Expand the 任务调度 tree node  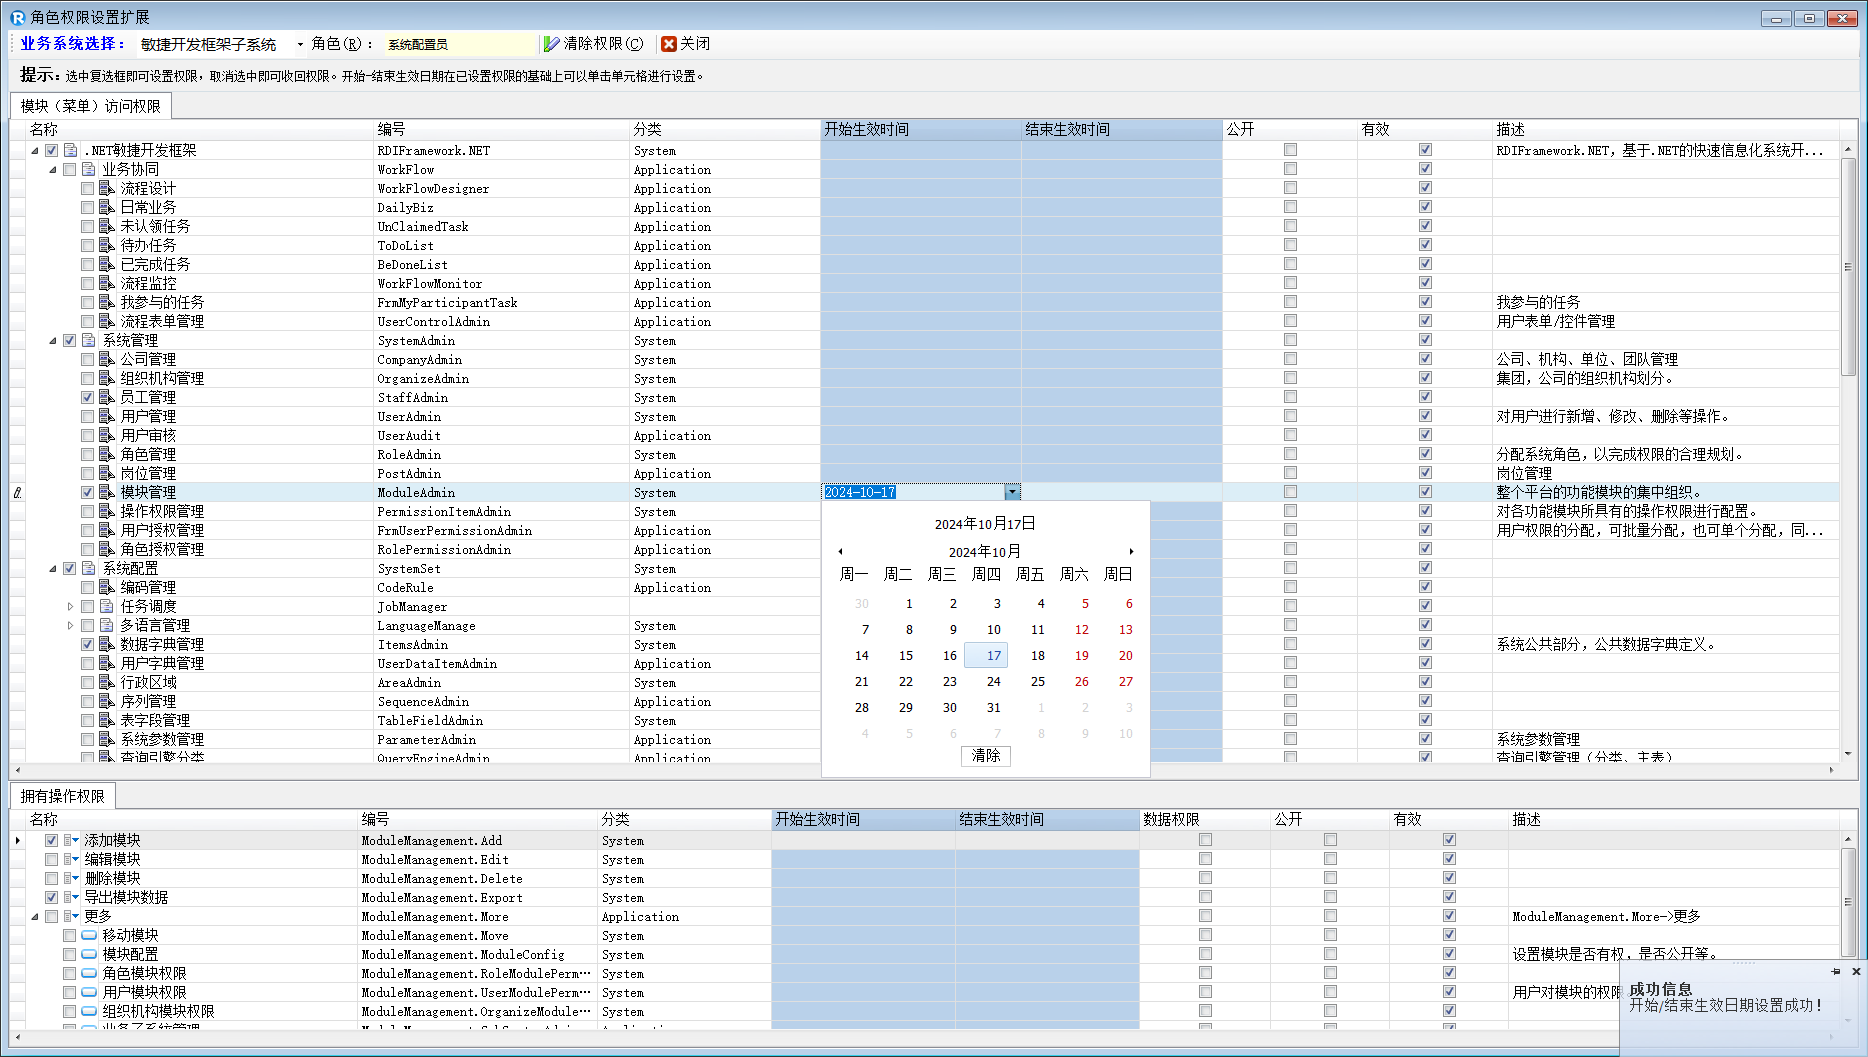point(70,606)
